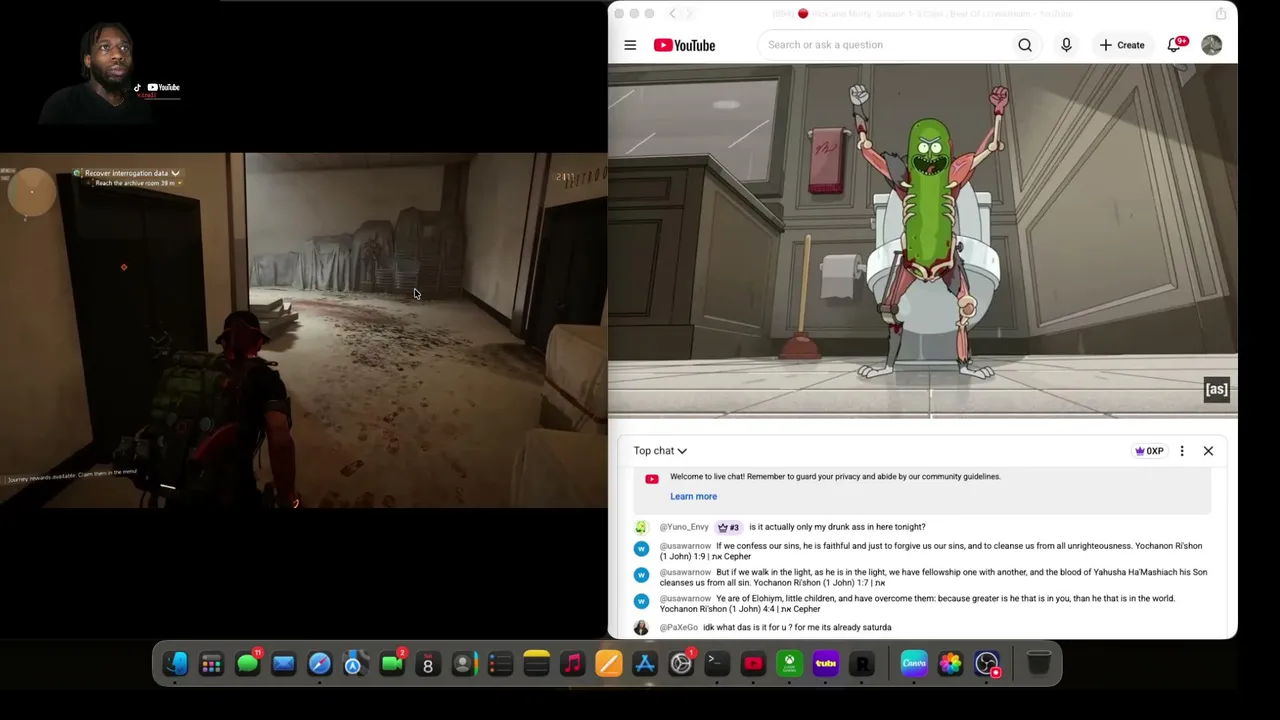
Task: Expand the Top chat dropdown
Action: coord(660,451)
